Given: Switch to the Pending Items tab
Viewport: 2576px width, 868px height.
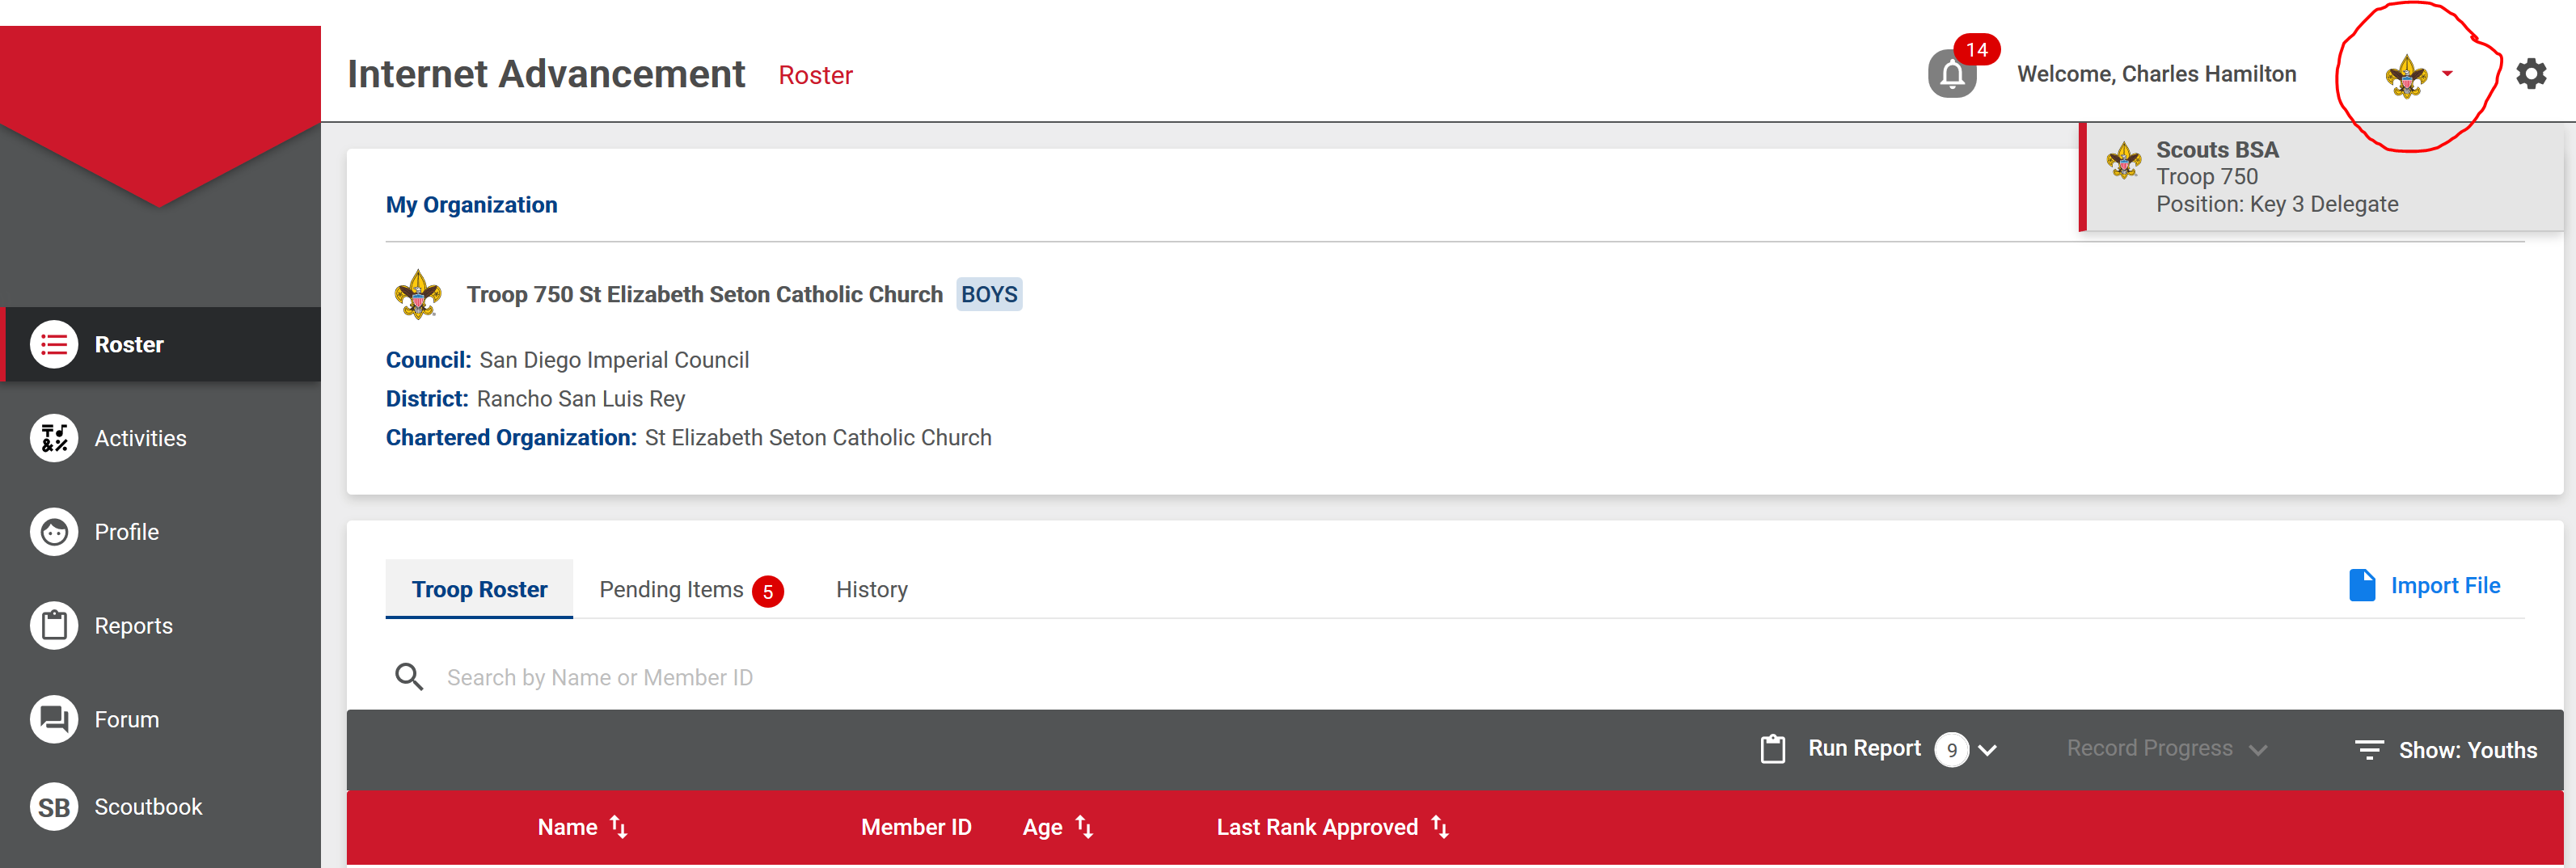Looking at the screenshot, I should 672,590.
